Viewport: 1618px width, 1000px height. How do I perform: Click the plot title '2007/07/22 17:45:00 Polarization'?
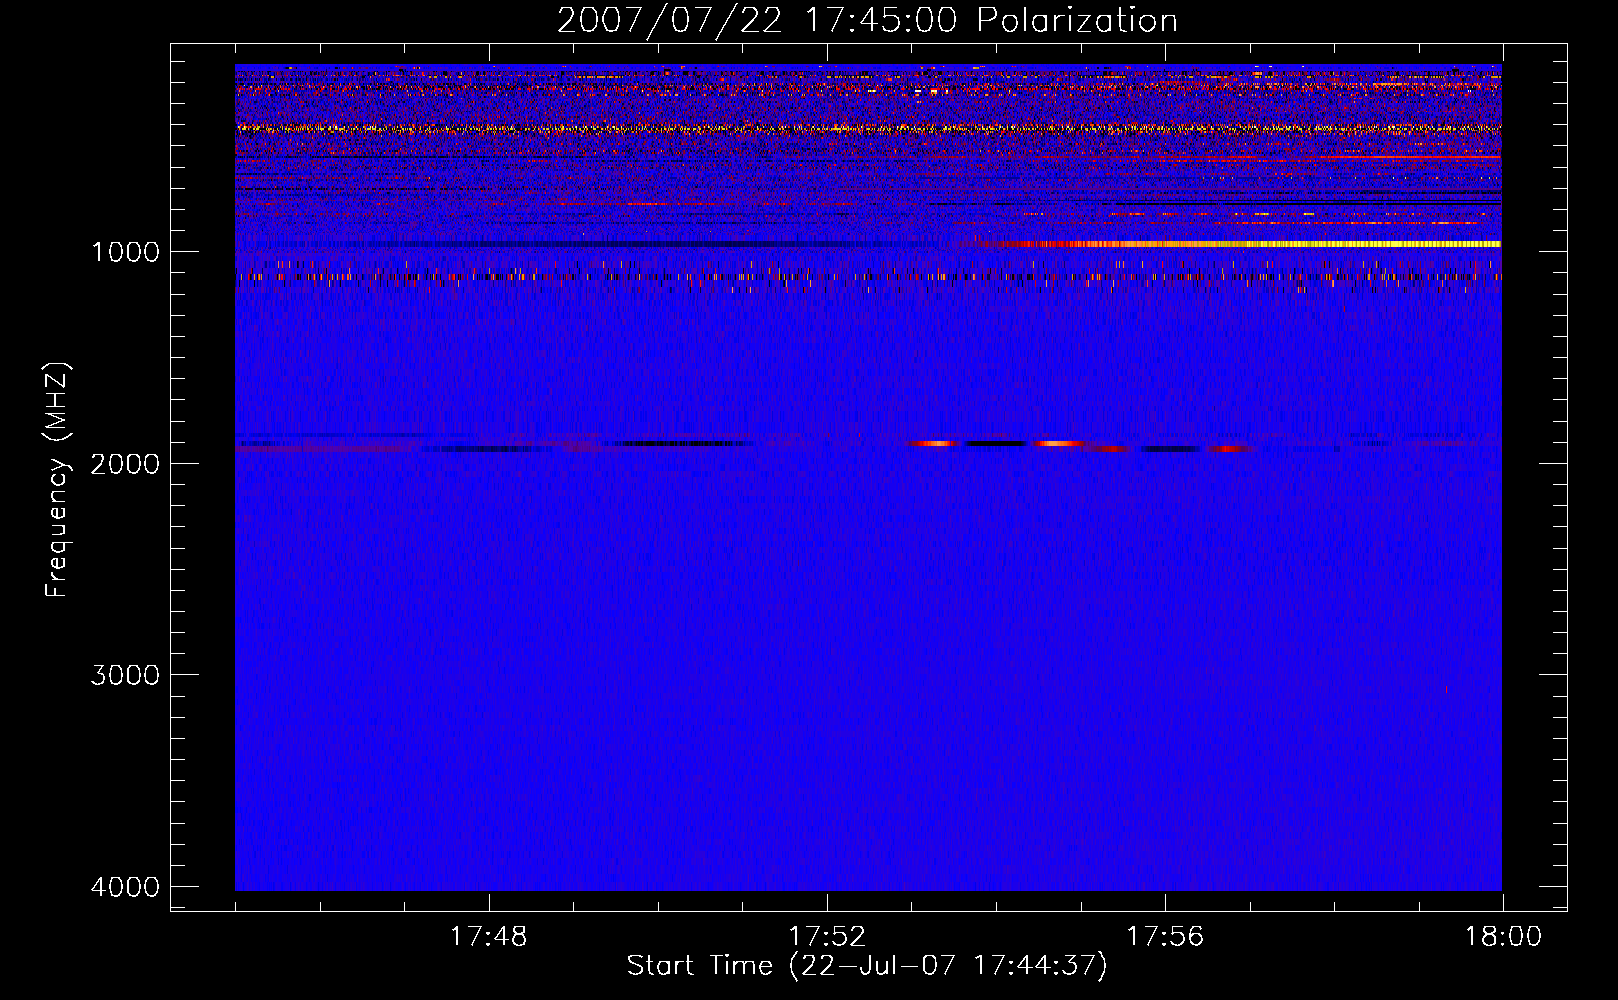[x=867, y=20]
